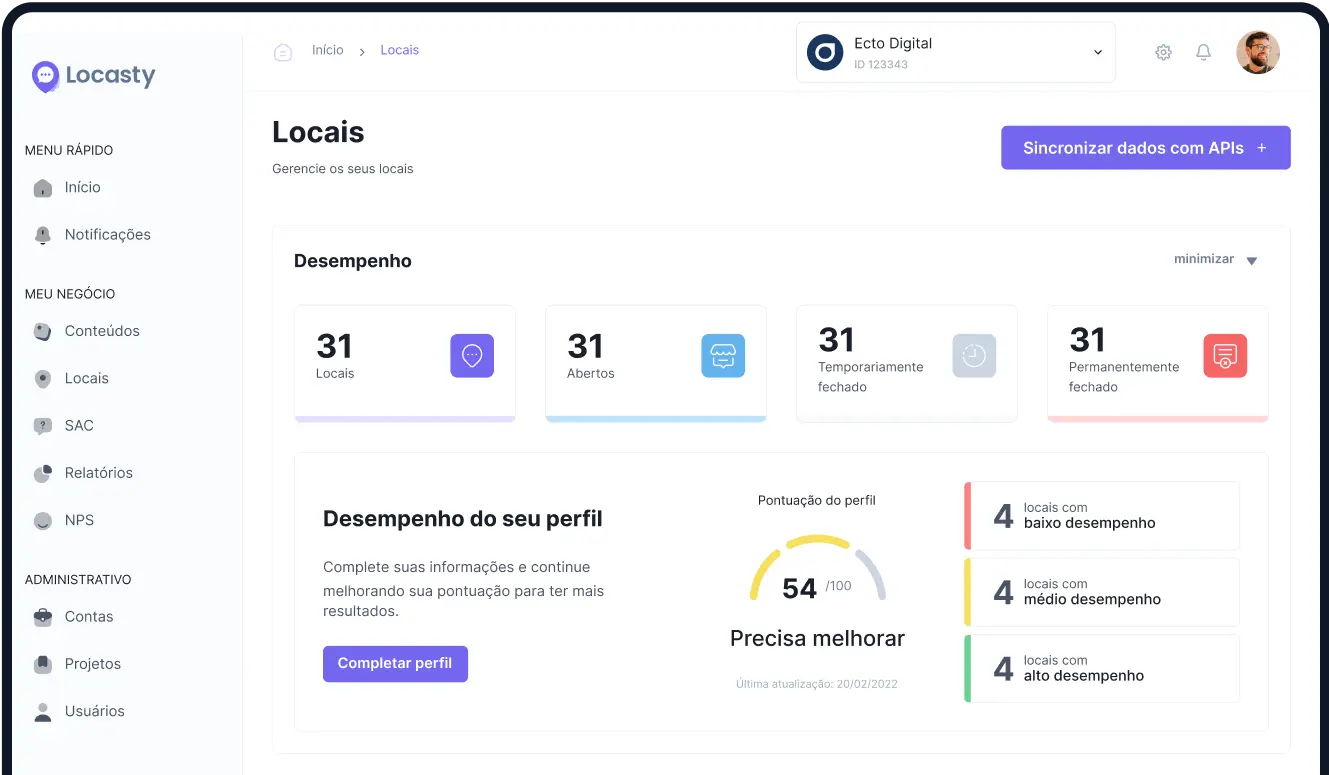
Task: Click the Início home icon in sidebar
Action: 42,188
